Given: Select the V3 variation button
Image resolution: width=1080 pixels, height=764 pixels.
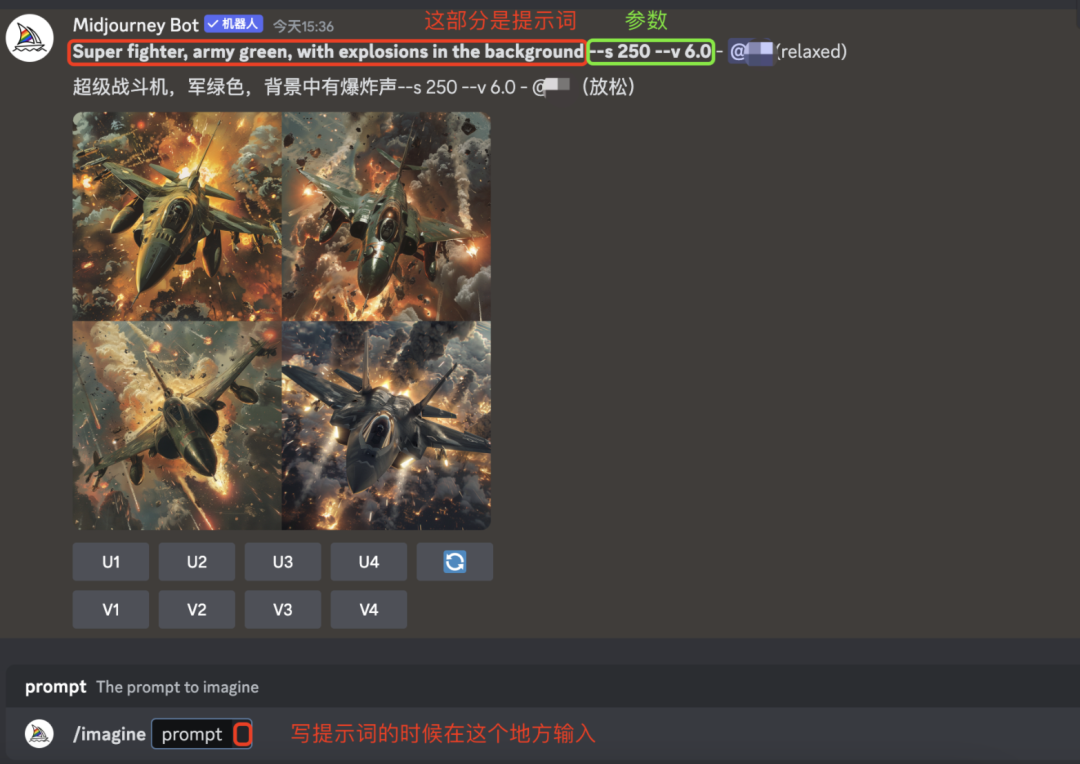Looking at the screenshot, I should 282,609.
